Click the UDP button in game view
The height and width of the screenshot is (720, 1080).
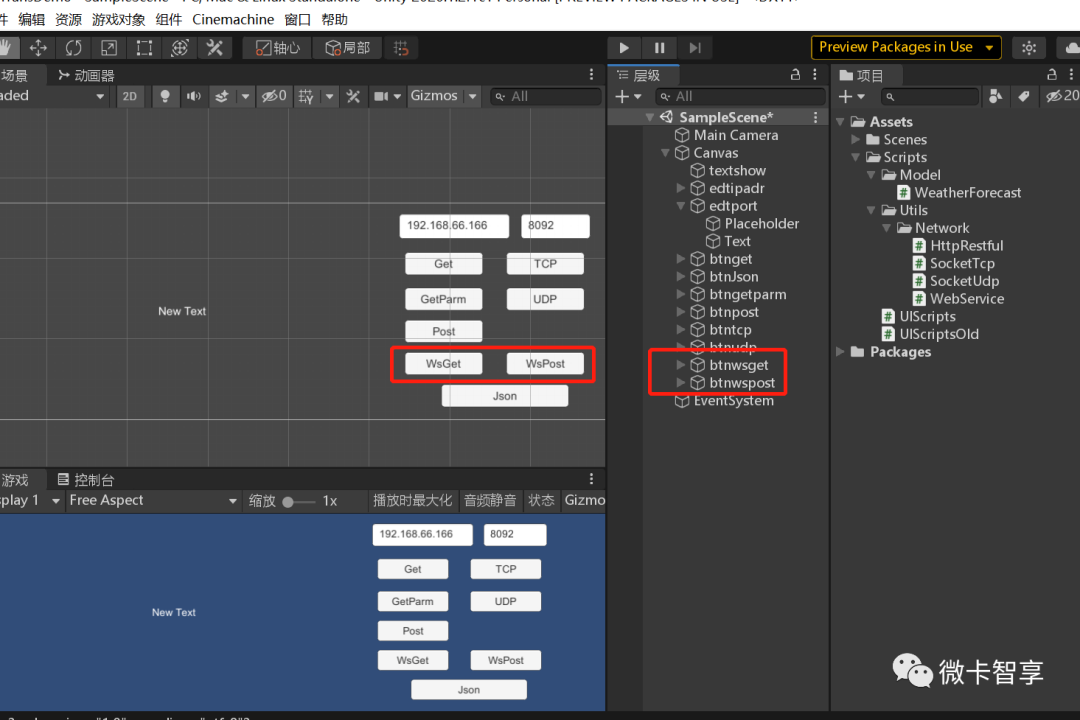point(506,601)
